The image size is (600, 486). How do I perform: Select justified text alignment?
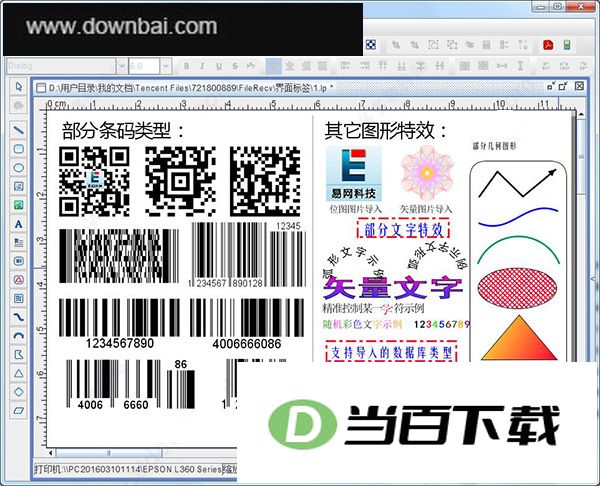click(323, 66)
